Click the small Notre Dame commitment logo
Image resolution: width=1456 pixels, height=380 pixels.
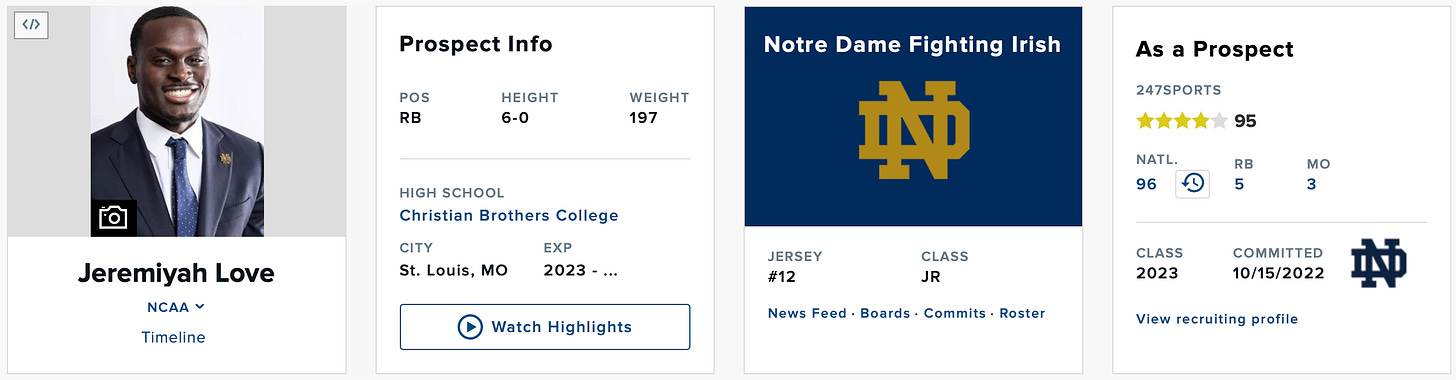1378,263
